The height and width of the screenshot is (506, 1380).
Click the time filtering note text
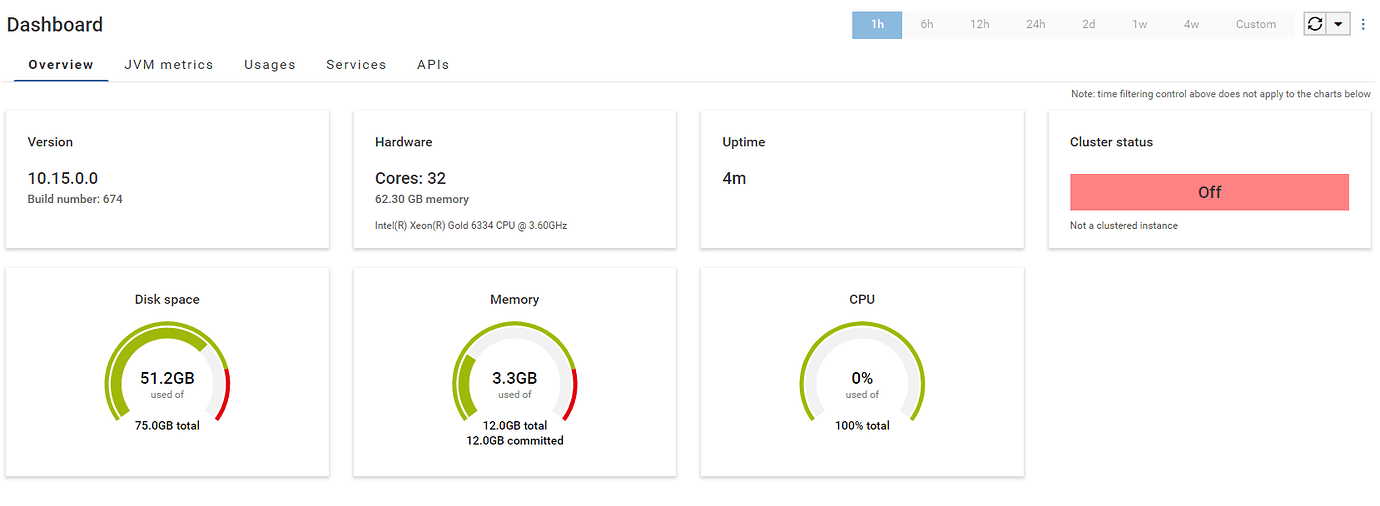1221,94
